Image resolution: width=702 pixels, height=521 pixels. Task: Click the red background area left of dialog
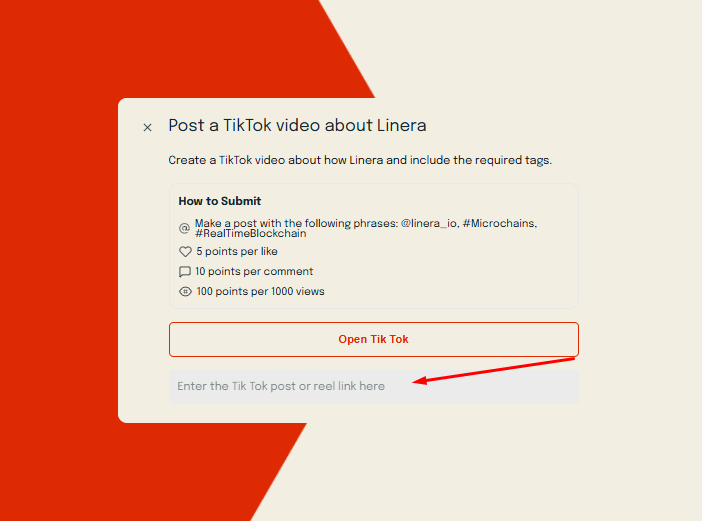click(58, 260)
